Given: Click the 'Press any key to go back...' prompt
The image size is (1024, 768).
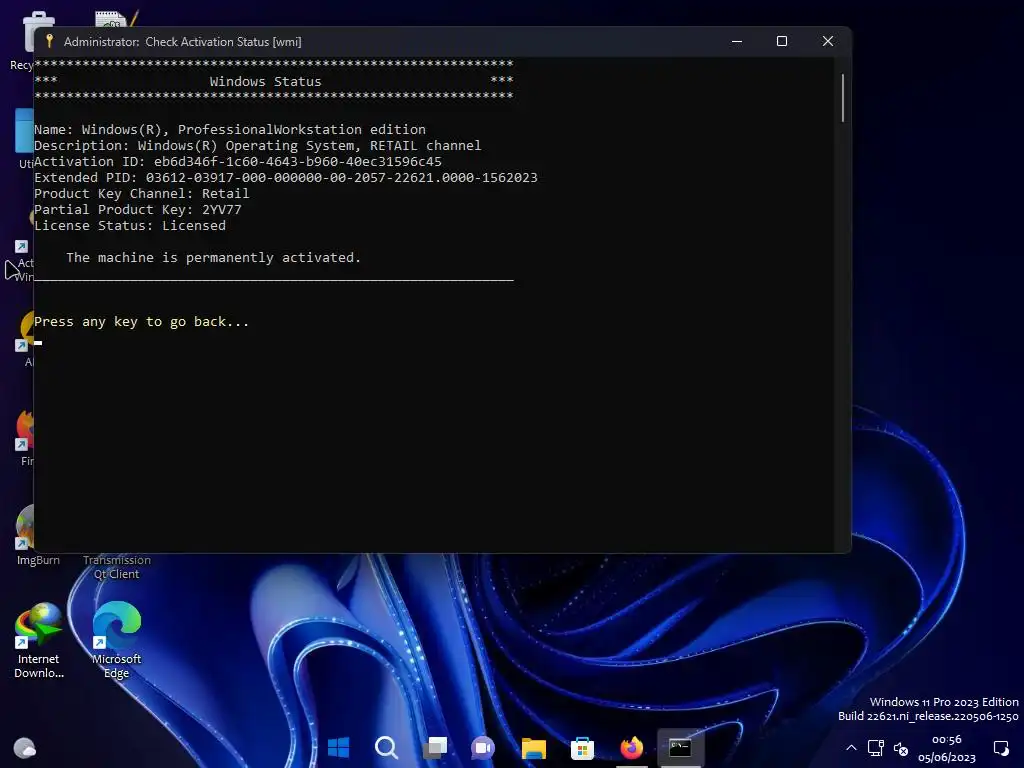Looking at the screenshot, I should [x=142, y=321].
